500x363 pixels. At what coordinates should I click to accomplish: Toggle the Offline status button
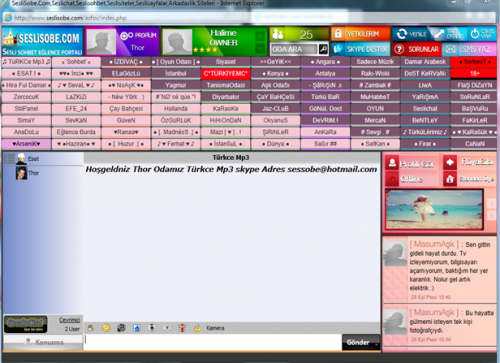412,179
